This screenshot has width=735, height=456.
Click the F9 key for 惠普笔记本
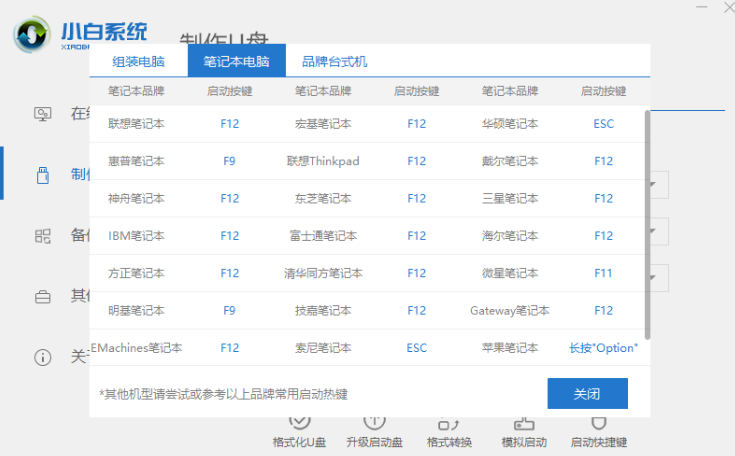(229, 161)
